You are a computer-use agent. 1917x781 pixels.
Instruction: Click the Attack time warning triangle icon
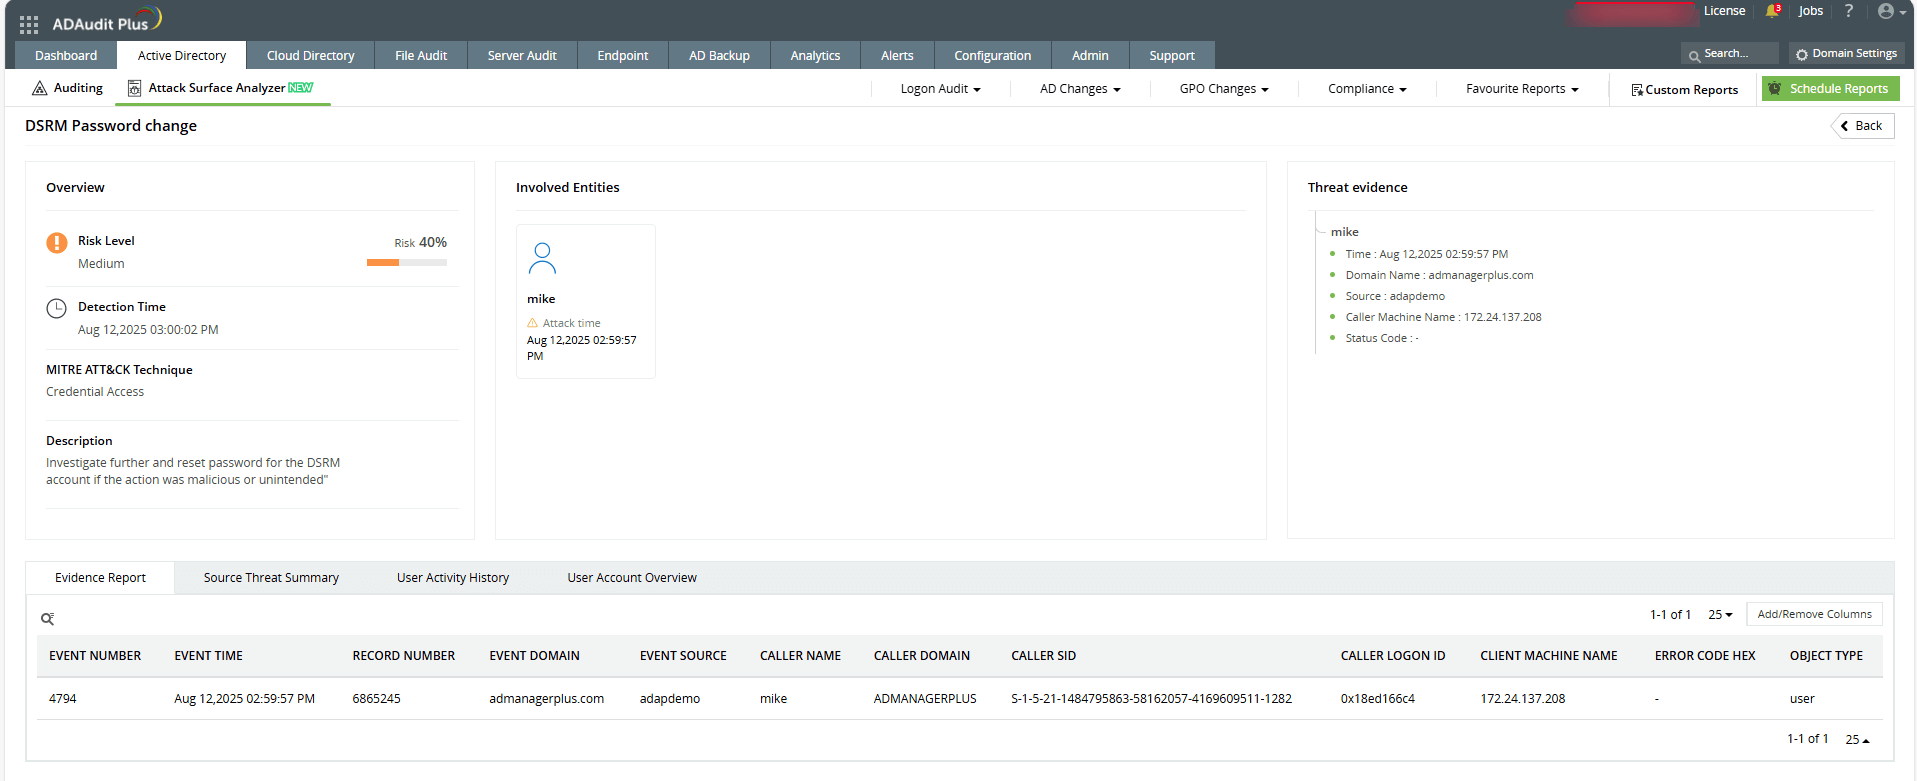coord(533,323)
